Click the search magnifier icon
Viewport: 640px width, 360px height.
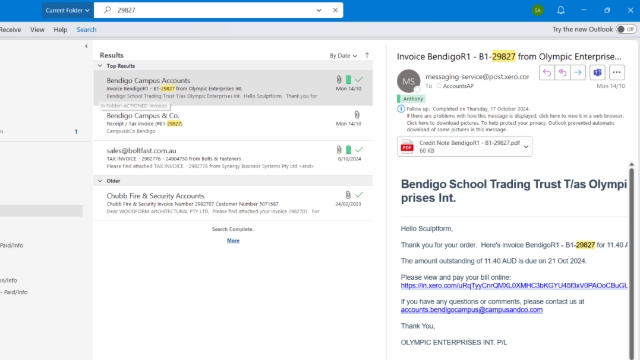(107, 10)
